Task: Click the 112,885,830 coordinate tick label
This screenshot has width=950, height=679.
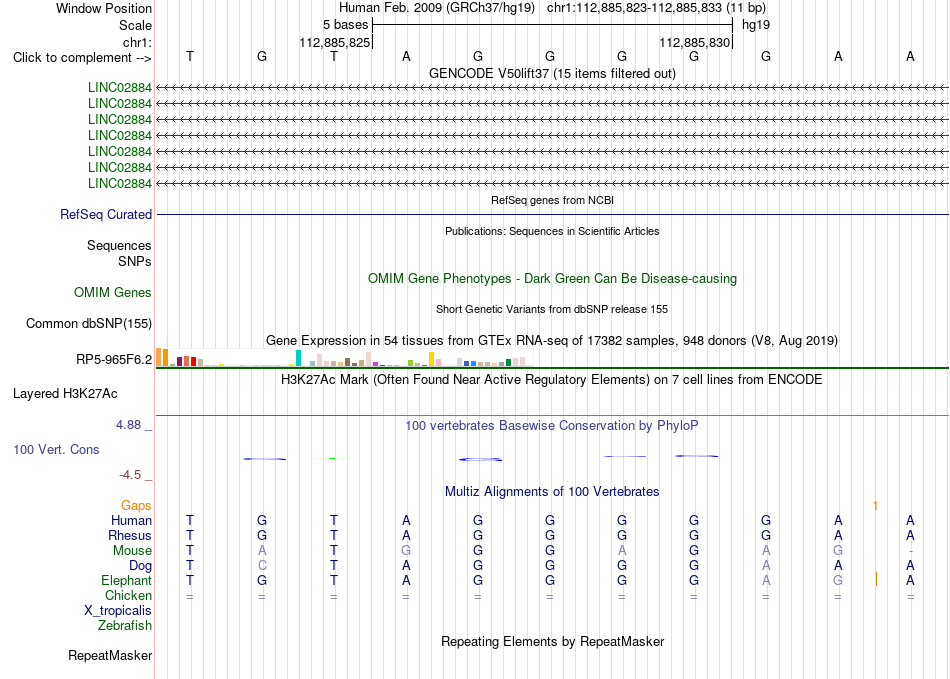Action: point(694,42)
